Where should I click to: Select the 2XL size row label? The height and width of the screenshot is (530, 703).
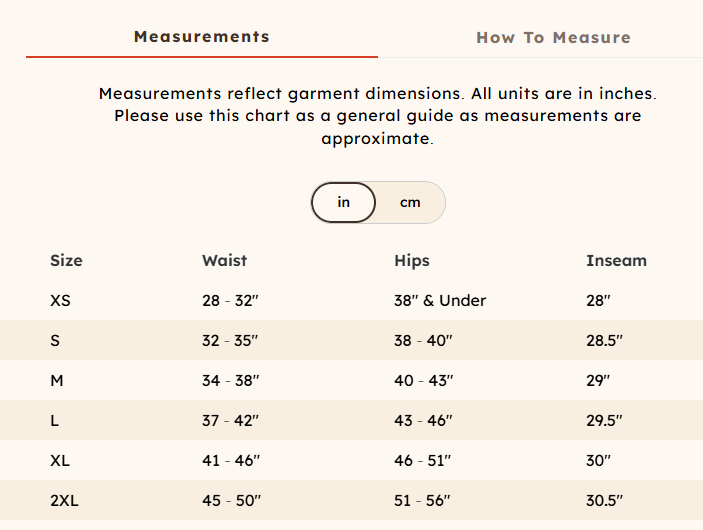pyautogui.click(x=65, y=500)
